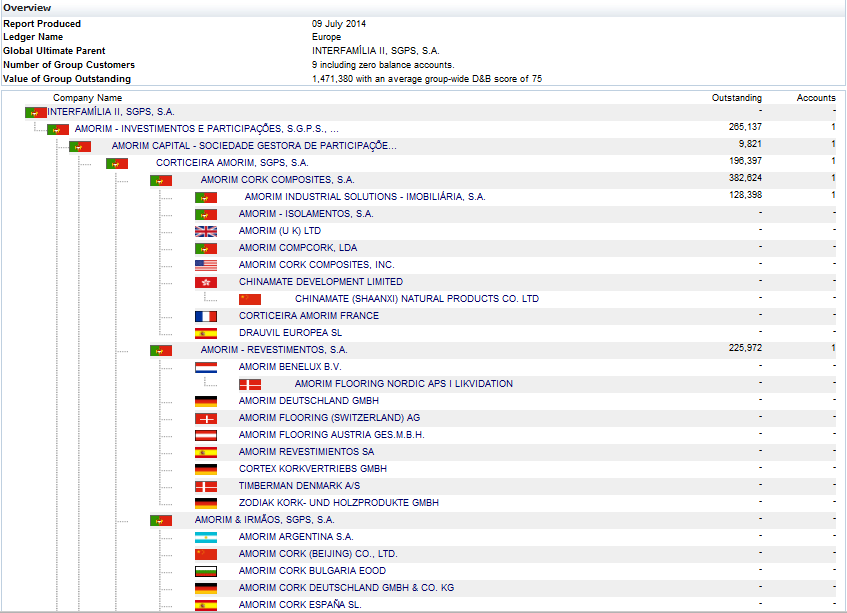Click the flag next to AMORIM CAPITAL row
The width and height of the screenshot is (847, 613).
click(x=80, y=146)
